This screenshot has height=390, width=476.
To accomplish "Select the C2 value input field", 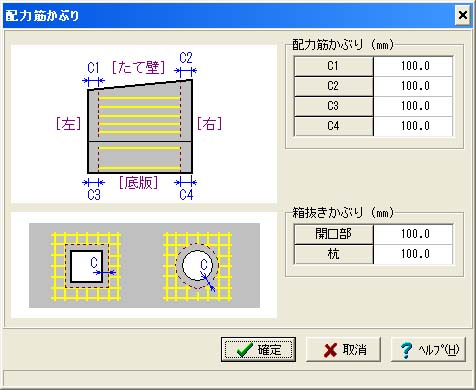I will point(413,86).
